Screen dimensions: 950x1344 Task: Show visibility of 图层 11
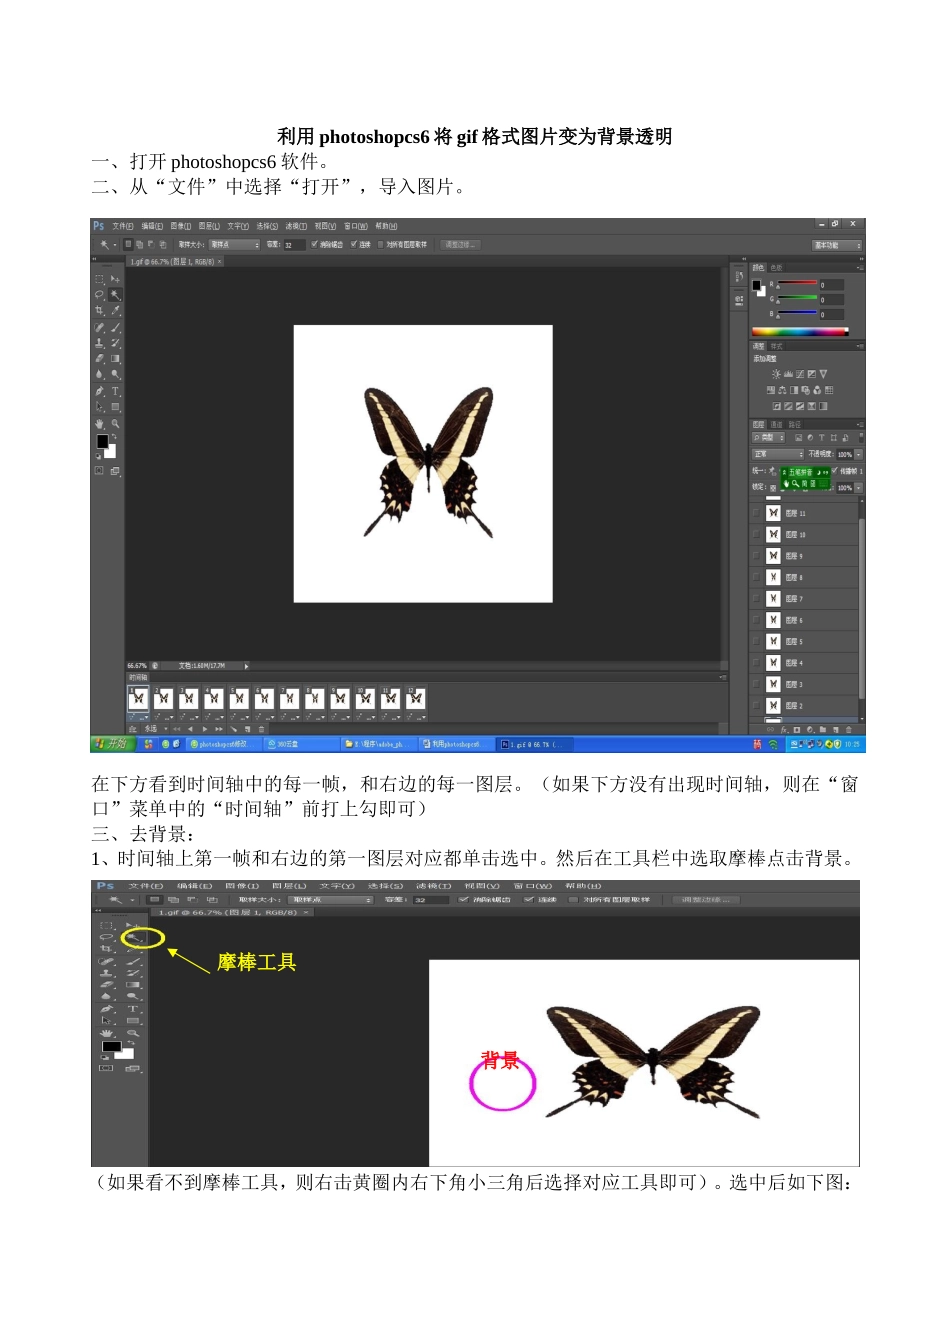point(757,513)
